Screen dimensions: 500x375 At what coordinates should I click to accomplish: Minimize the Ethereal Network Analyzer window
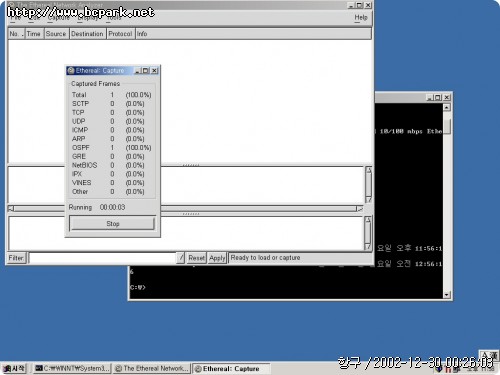(x=351, y=5)
